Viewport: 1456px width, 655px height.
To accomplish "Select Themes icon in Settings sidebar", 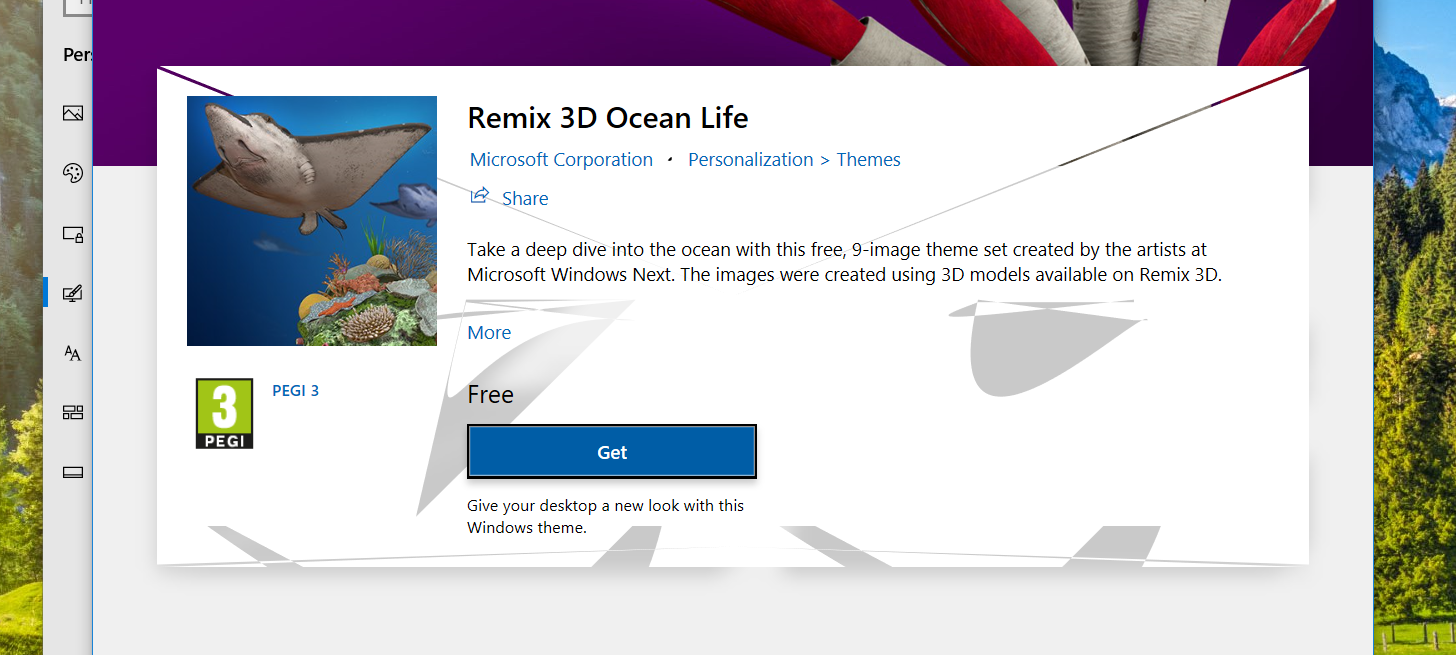I will pos(72,293).
